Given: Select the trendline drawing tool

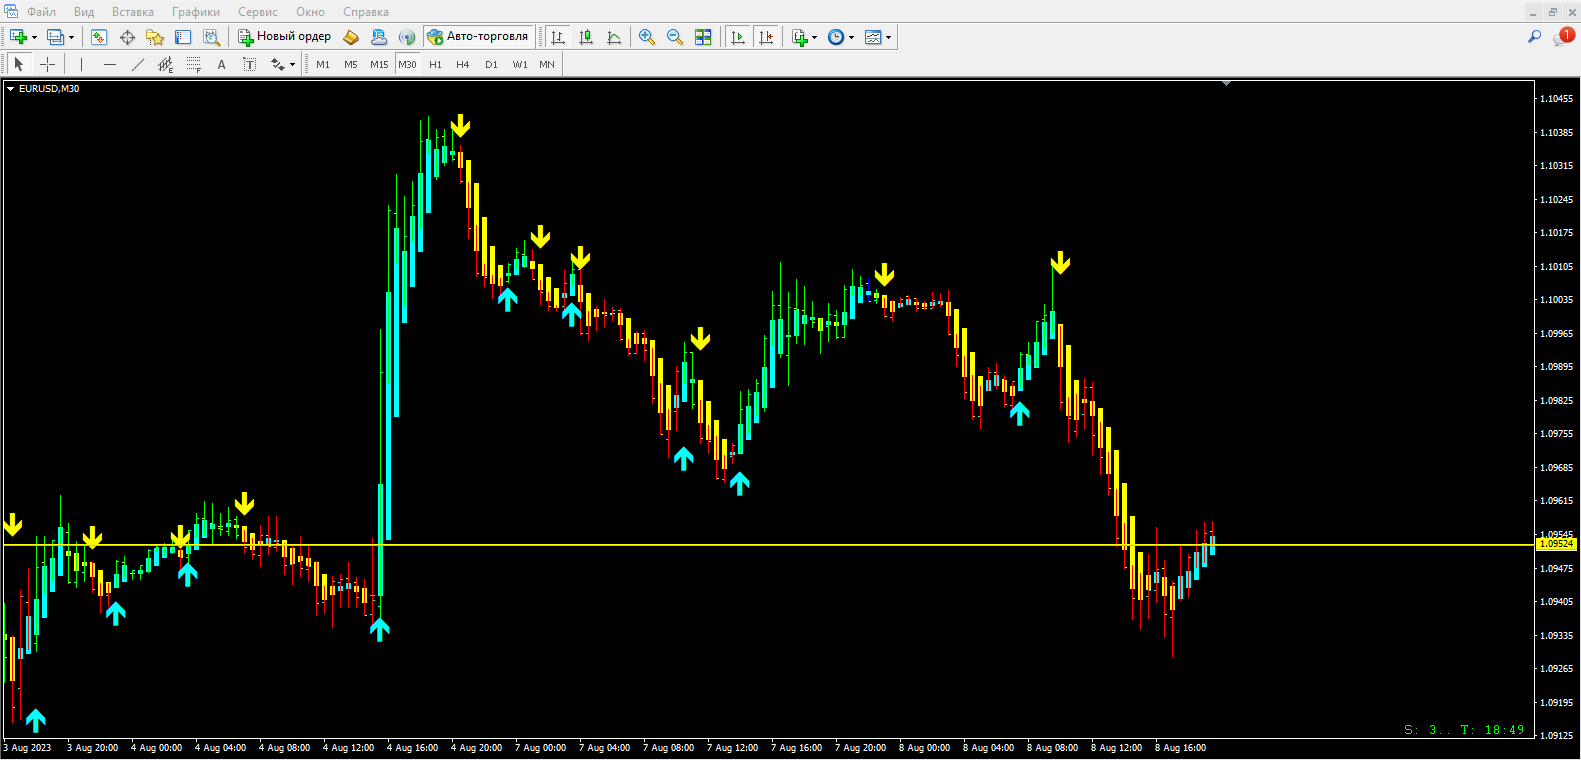Looking at the screenshot, I should 138,64.
